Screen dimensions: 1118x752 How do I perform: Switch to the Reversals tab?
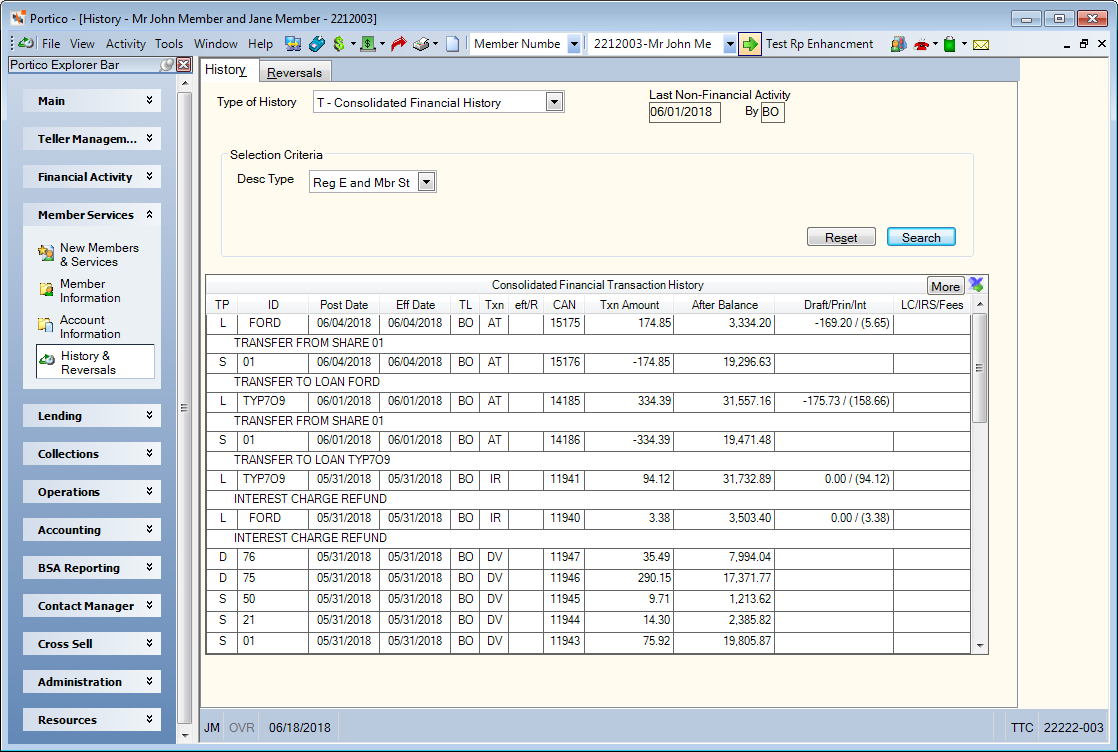coord(294,73)
